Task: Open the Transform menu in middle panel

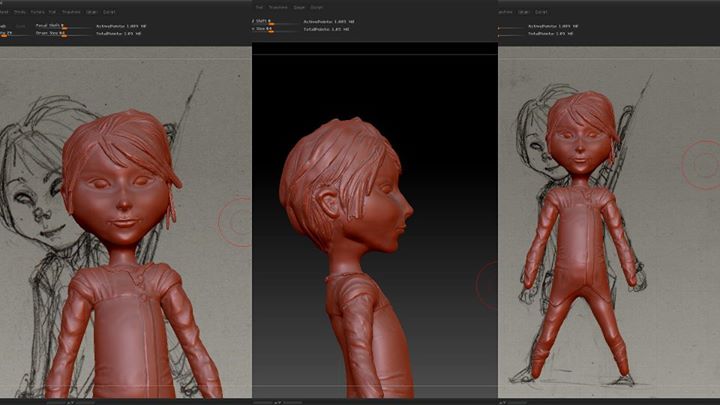Action: (276, 8)
